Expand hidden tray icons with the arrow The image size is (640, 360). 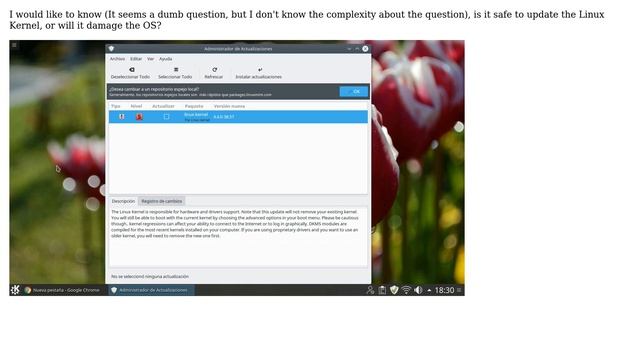click(x=429, y=290)
